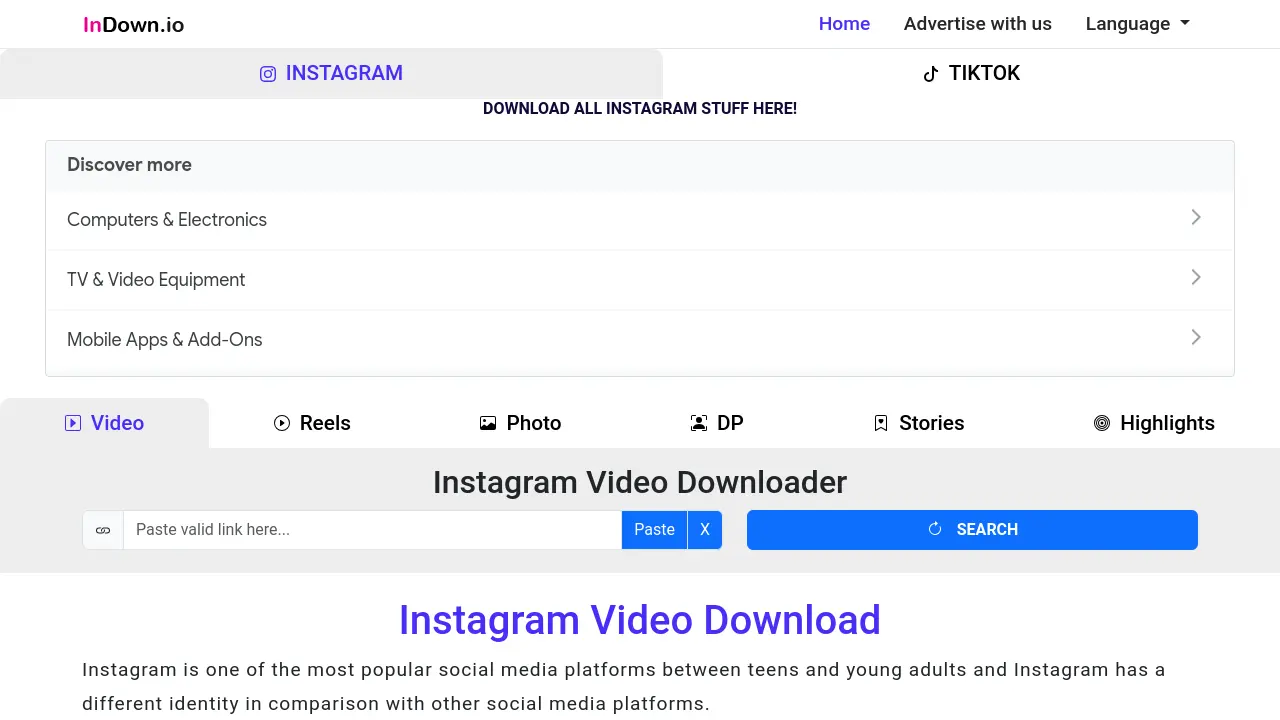The width and height of the screenshot is (1280, 720).
Task: Open the Mobile Apps & Add-Ons text link
Action: tap(165, 340)
